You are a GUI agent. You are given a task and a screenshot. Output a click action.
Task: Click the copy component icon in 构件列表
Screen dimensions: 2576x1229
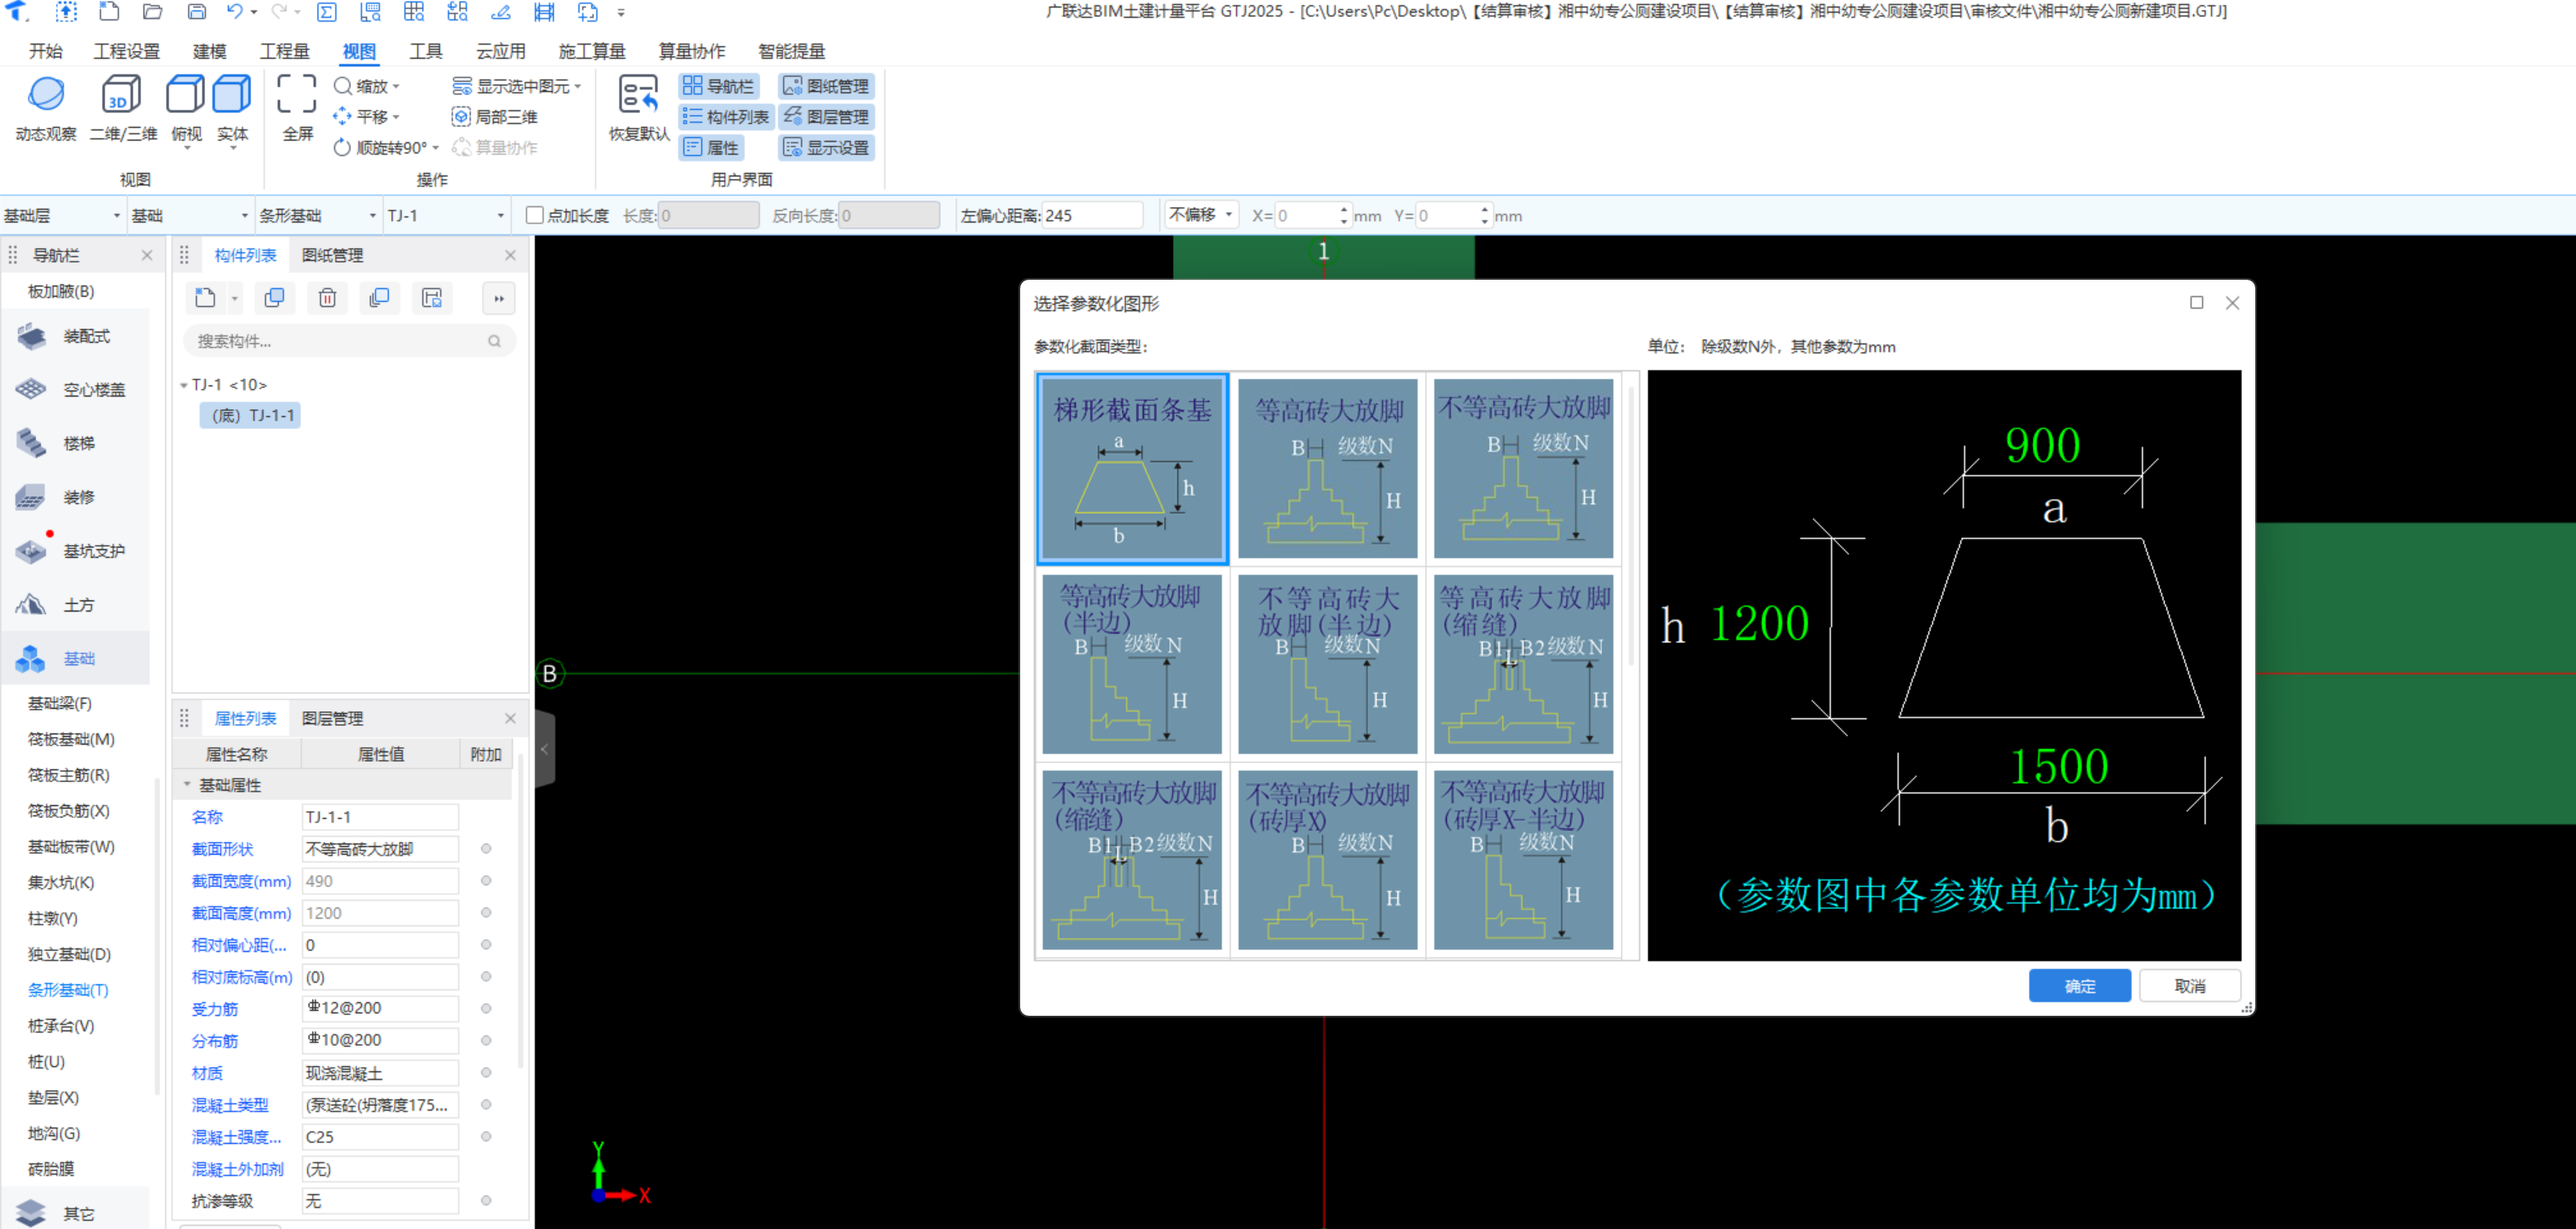[274, 298]
